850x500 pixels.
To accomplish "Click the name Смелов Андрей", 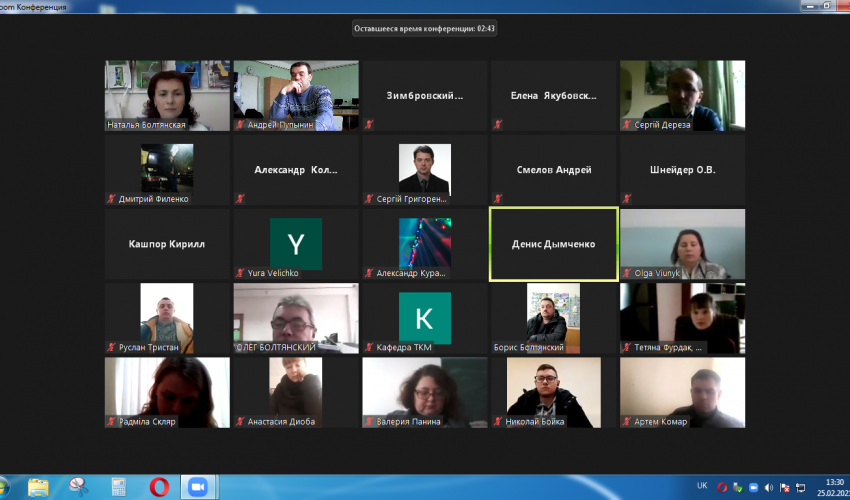I will pyautogui.click(x=553, y=170).
